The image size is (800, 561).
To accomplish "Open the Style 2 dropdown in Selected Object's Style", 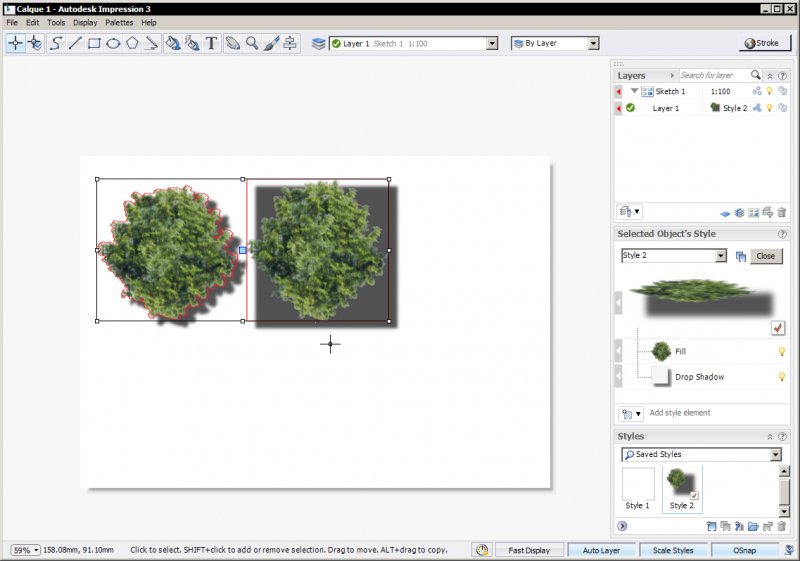I will click(x=720, y=256).
